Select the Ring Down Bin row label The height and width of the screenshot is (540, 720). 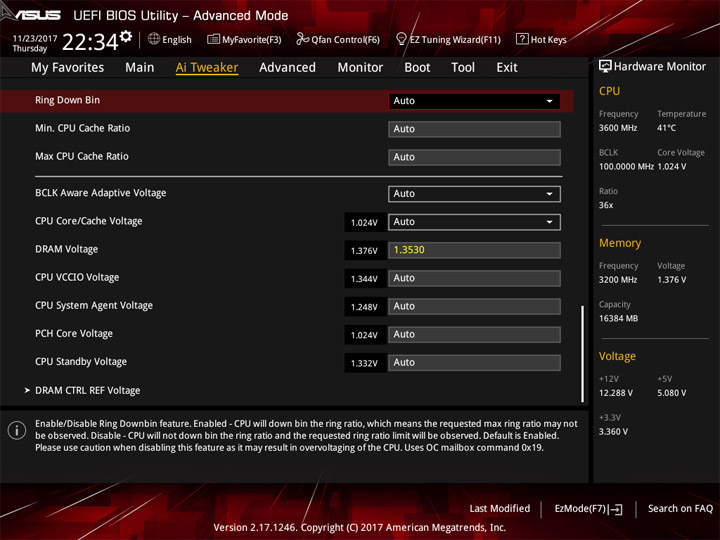[68, 100]
